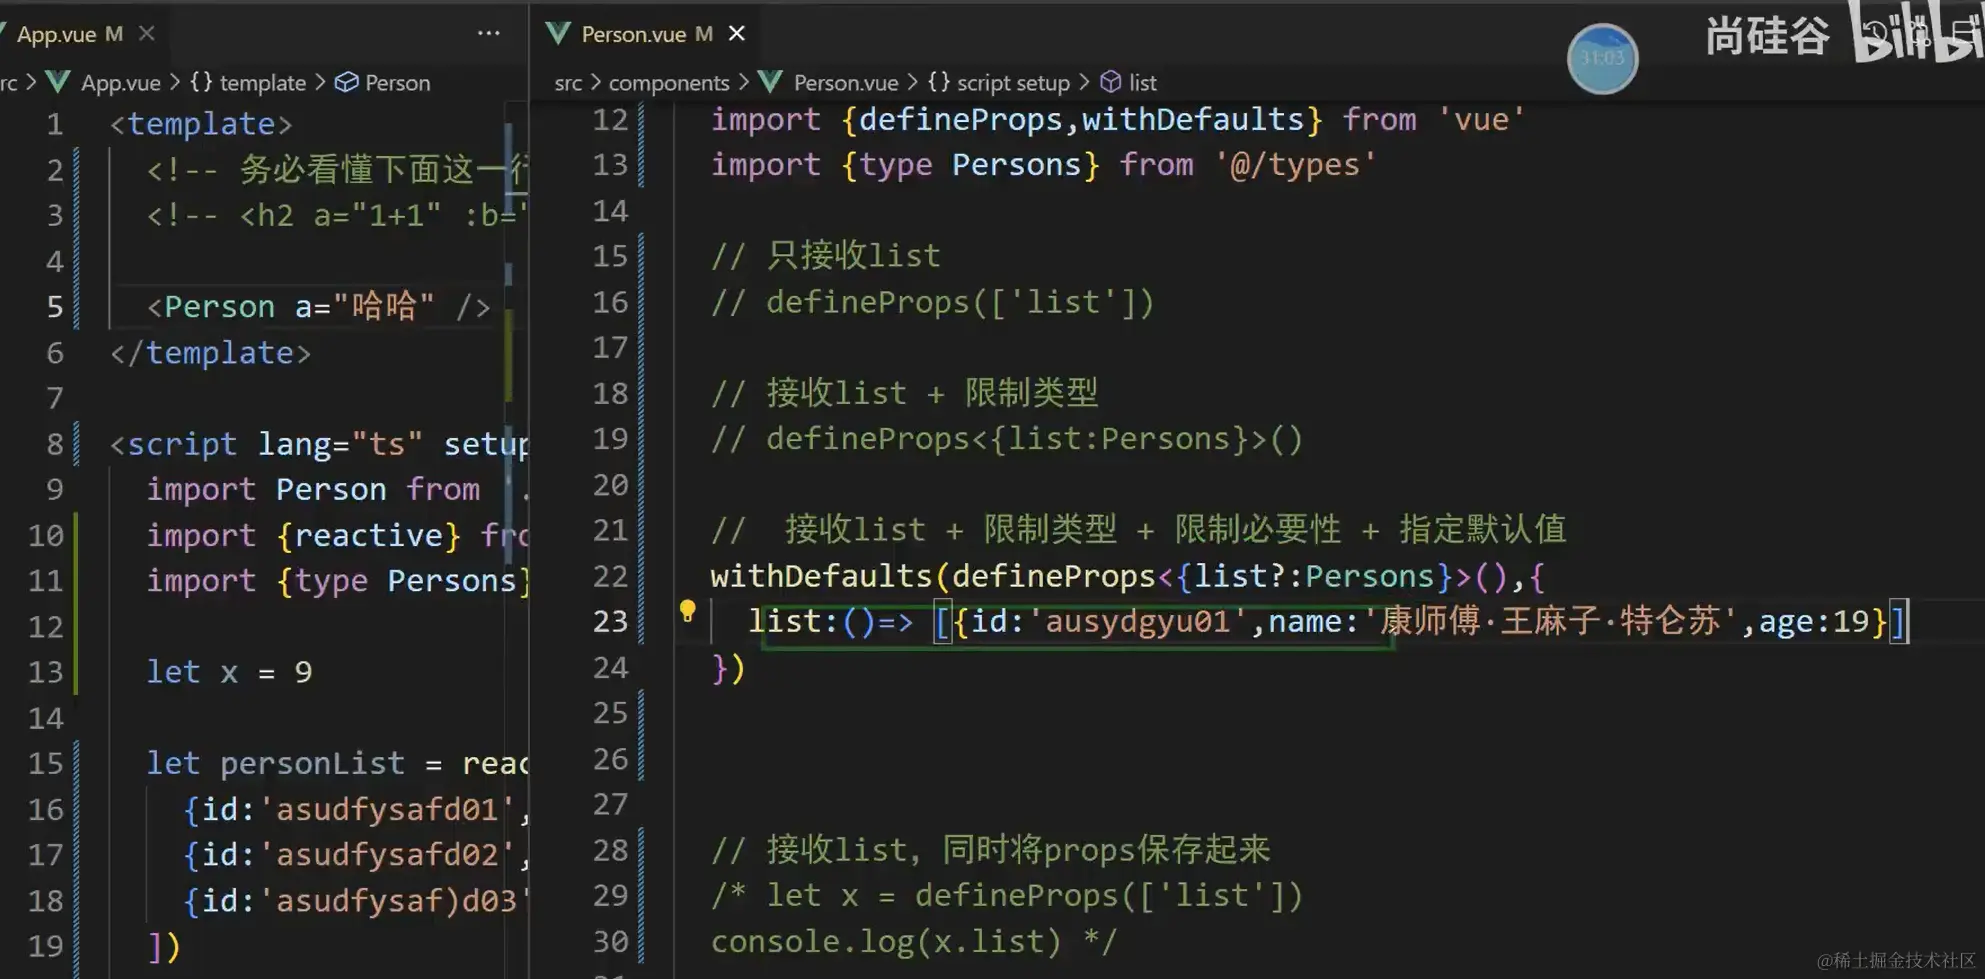Screen dimensions: 1985x979
Task: Close the Person.vue tab
Action: [737, 33]
